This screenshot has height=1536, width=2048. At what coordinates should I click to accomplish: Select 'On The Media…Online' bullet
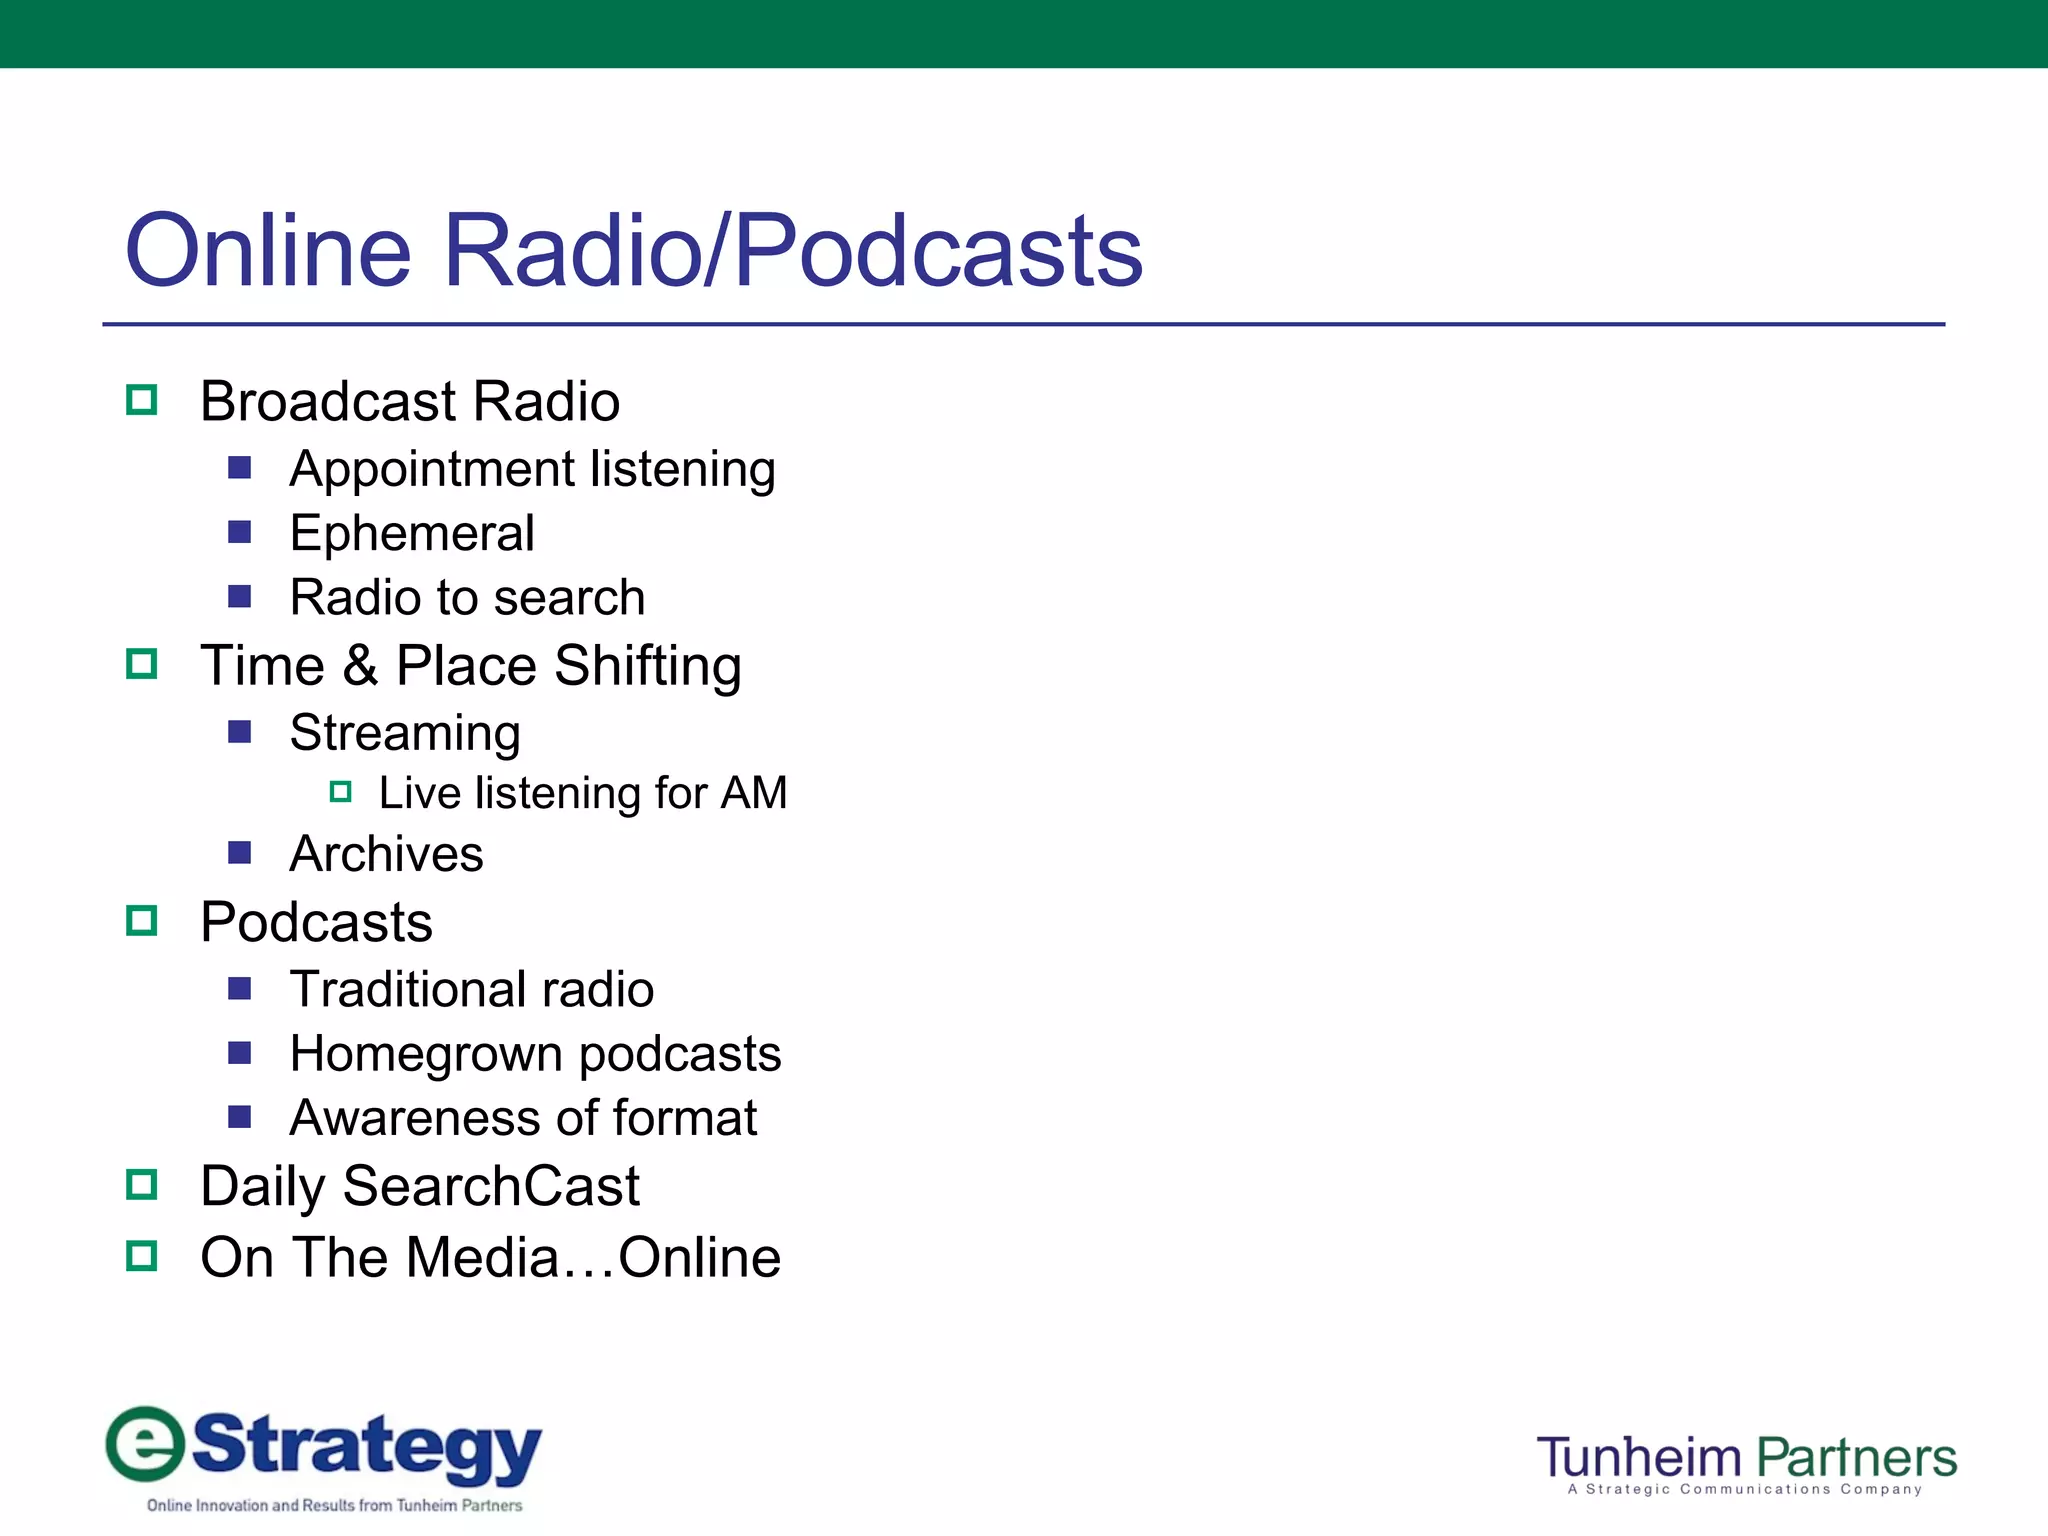click(x=491, y=1257)
